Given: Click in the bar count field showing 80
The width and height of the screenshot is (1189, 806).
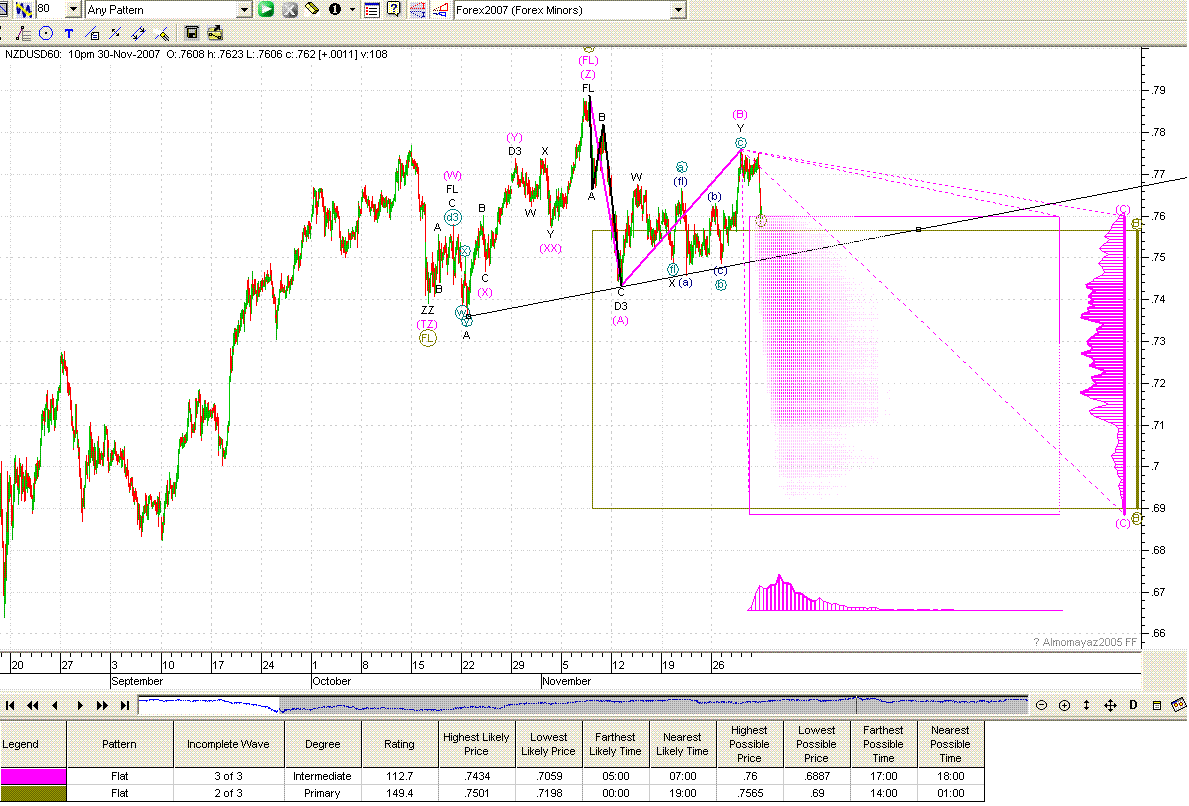Looking at the screenshot, I should click(50, 10).
